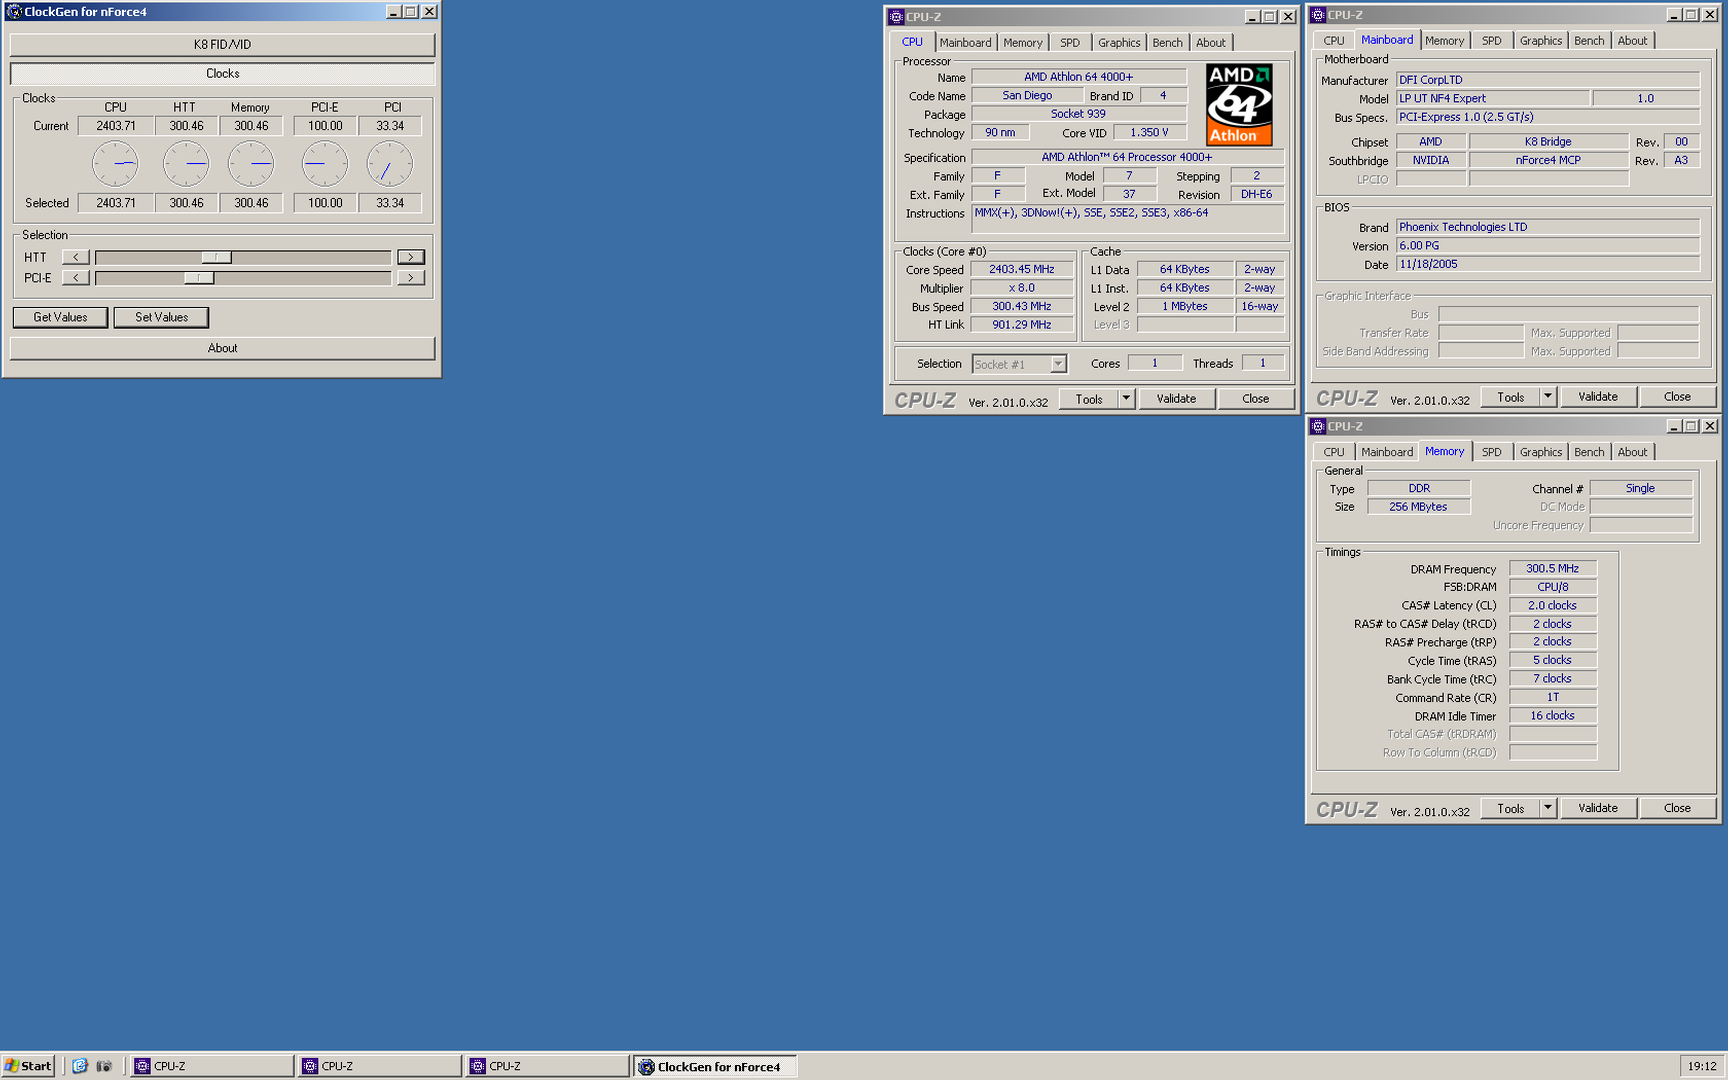The image size is (1728, 1080).
Task: Open Internet Explorer quick launch icon
Action: pos(80,1066)
